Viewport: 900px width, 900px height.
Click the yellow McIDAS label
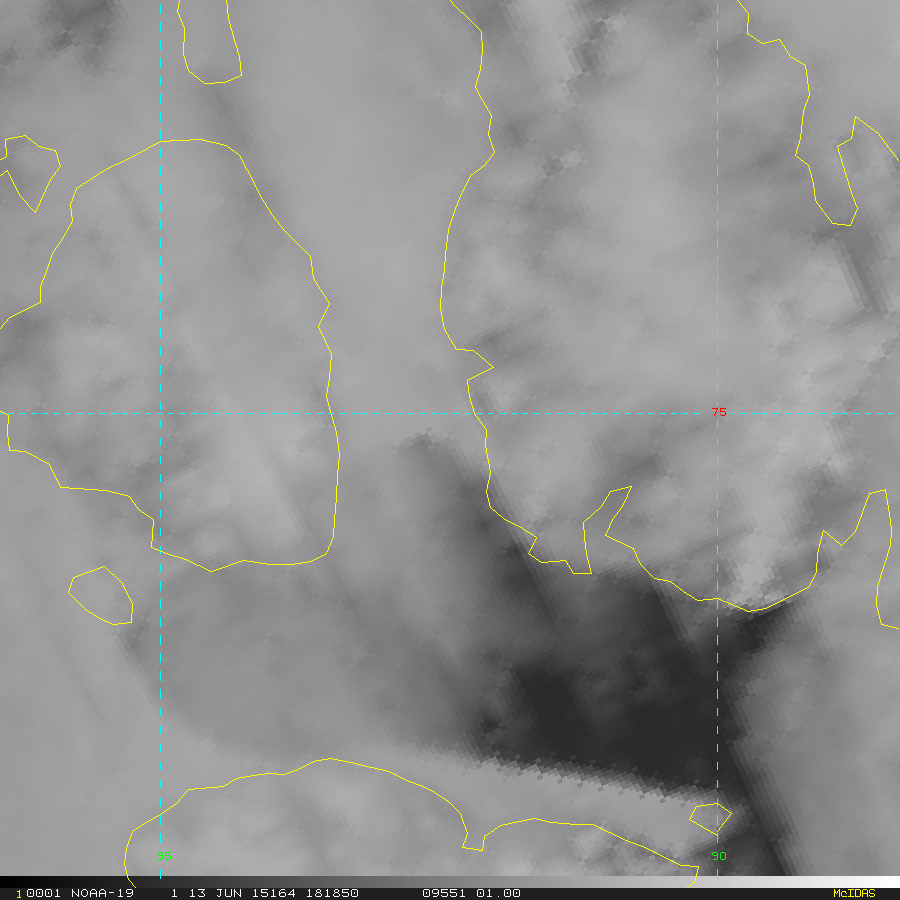[x=854, y=893]
